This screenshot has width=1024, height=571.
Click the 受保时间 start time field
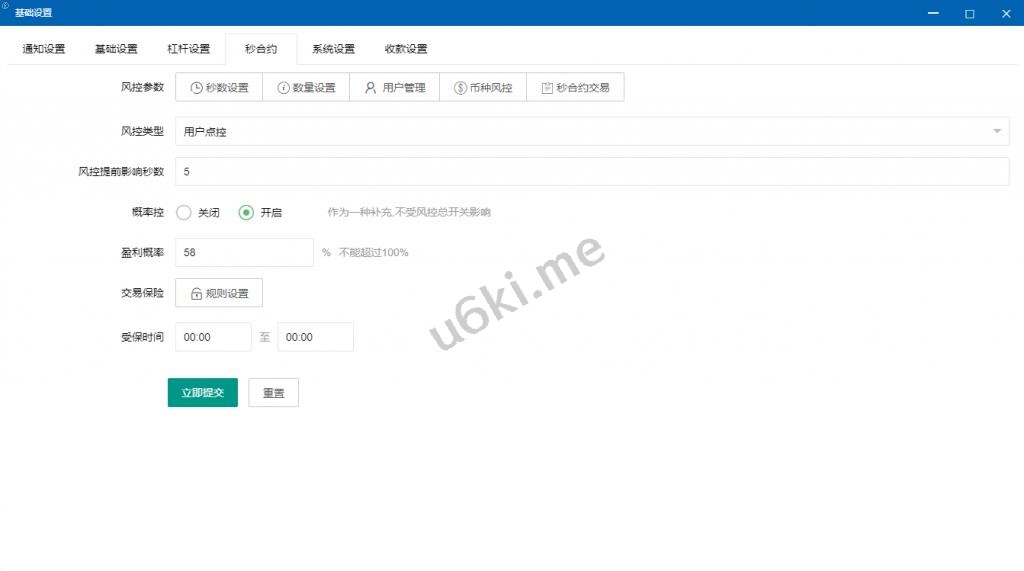coord(213,337)
